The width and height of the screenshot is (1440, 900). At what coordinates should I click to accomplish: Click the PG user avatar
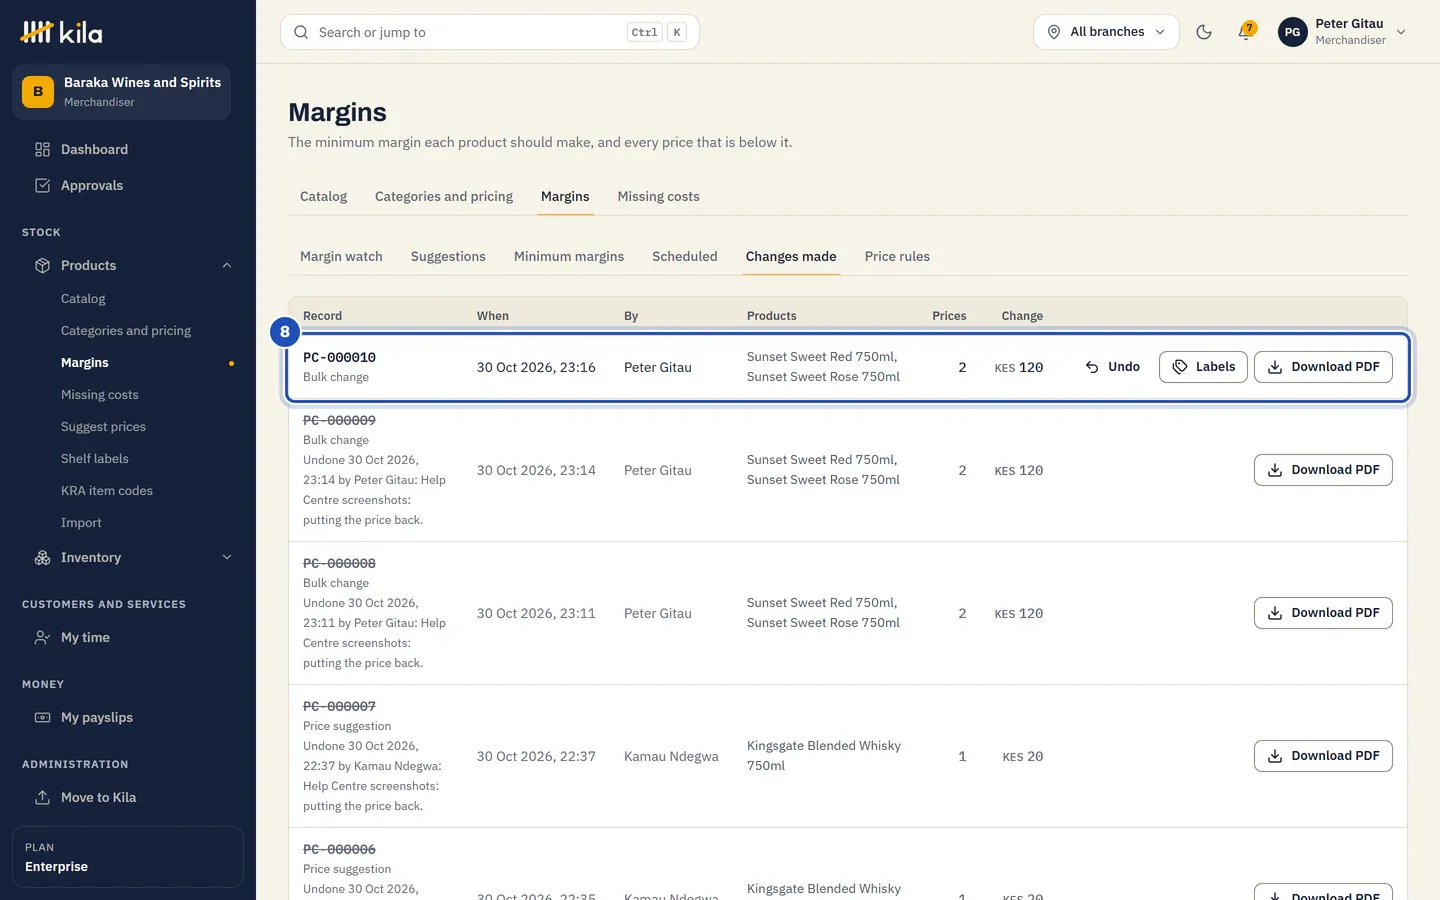click(x=1292, y=32)
